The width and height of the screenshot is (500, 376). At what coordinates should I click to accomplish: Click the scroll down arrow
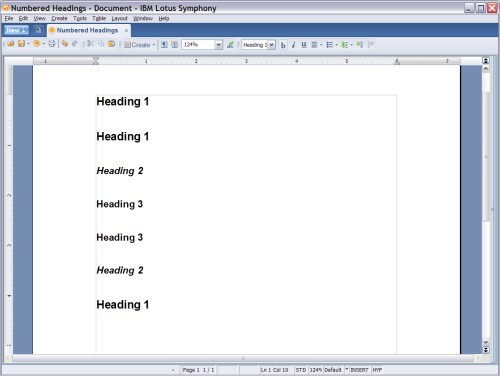(x=486, y=342)
